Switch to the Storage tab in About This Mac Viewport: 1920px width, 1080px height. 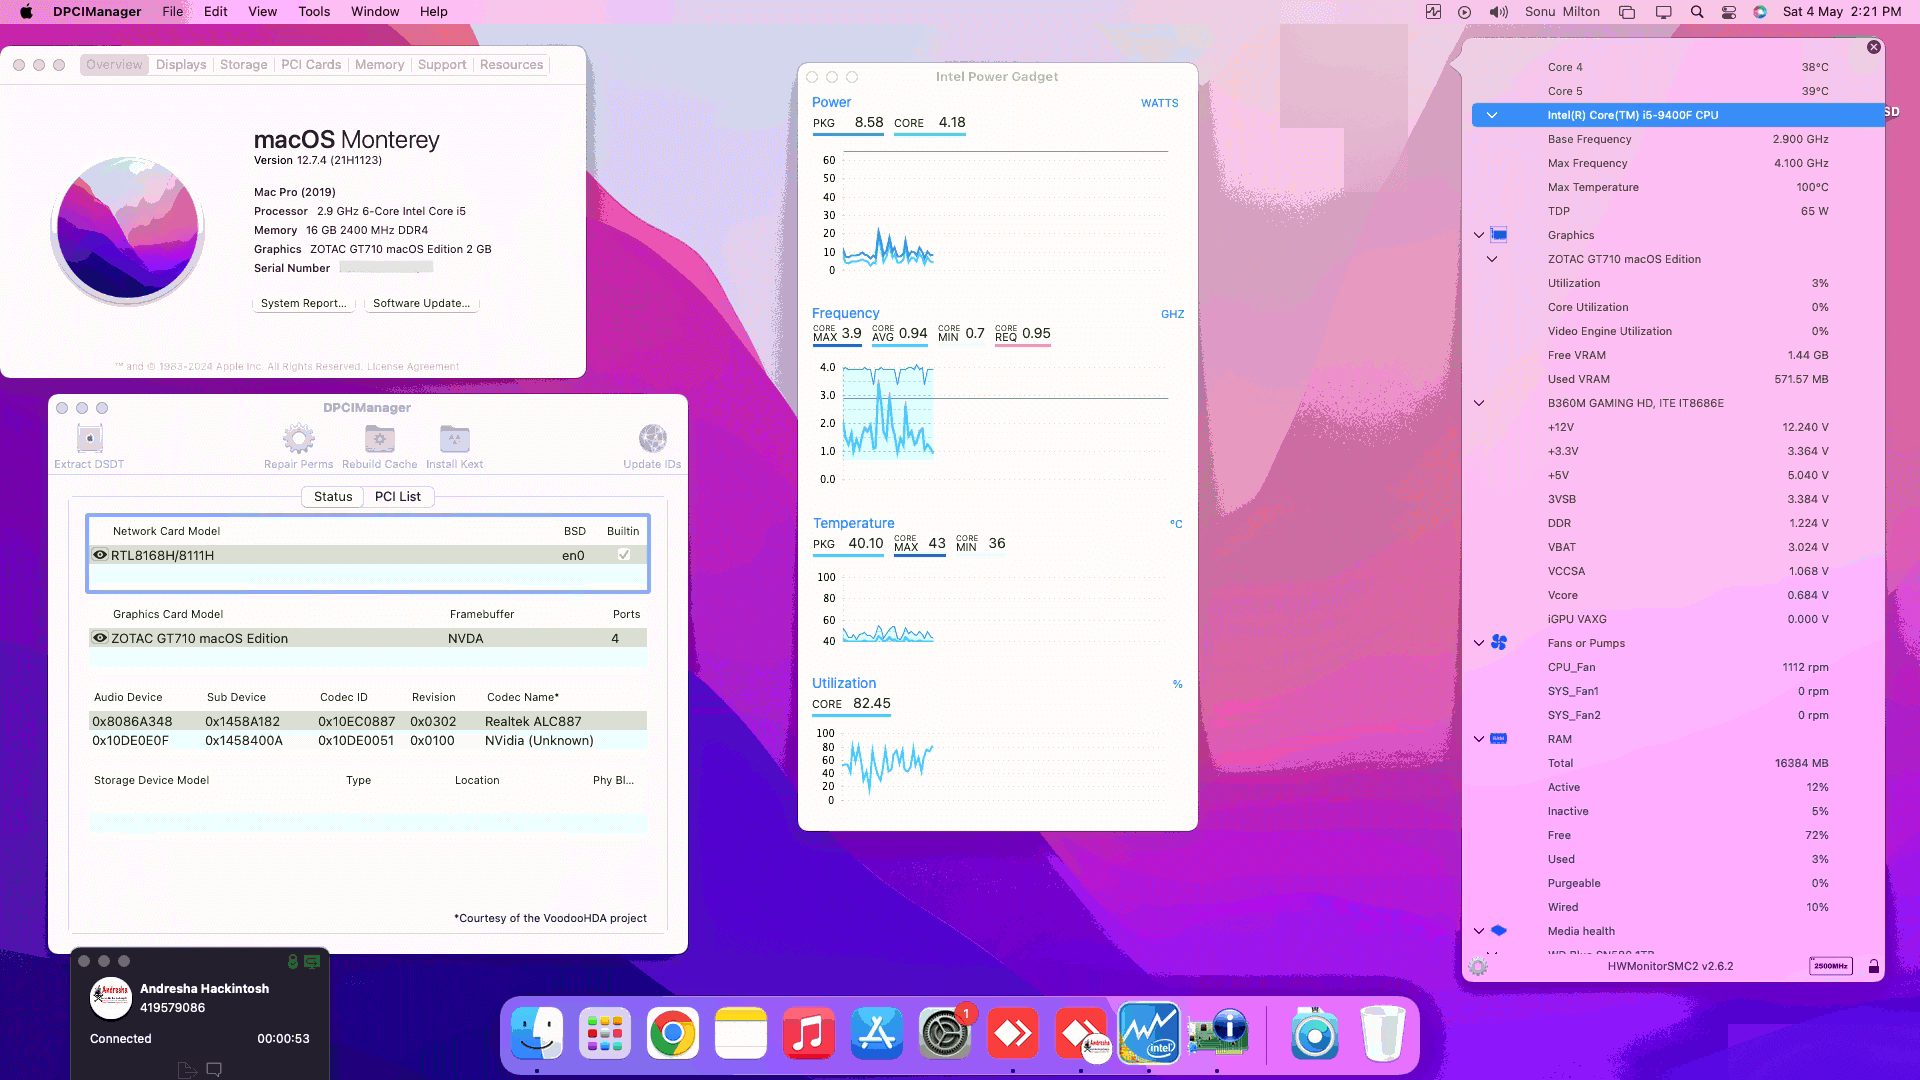(244, 65)
